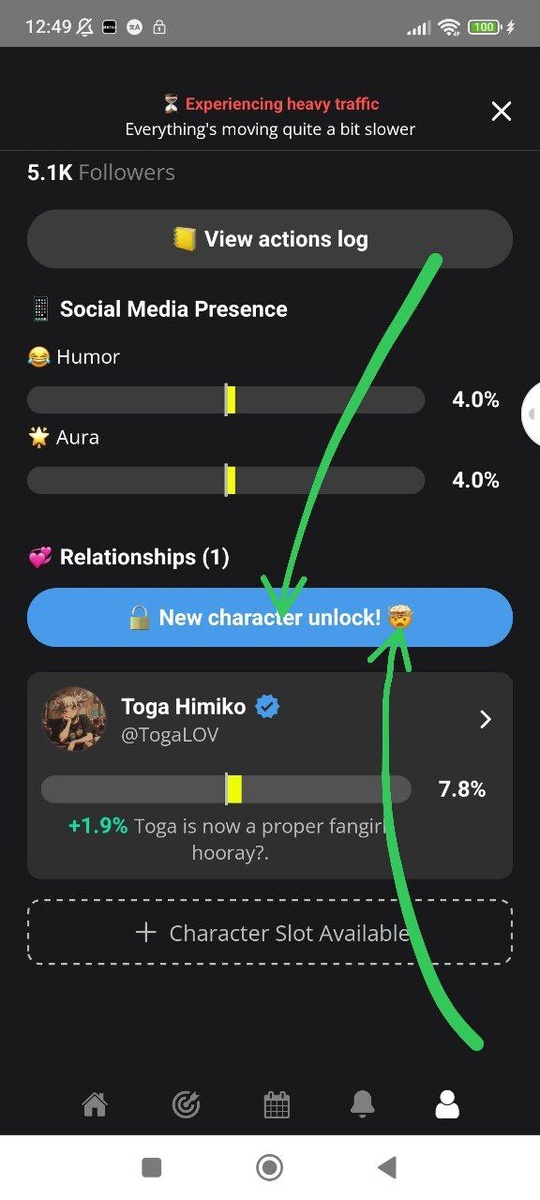Viewport: 540px width, 1200px height.
Task: Click the New character unlock button
Action: point(270,617)
